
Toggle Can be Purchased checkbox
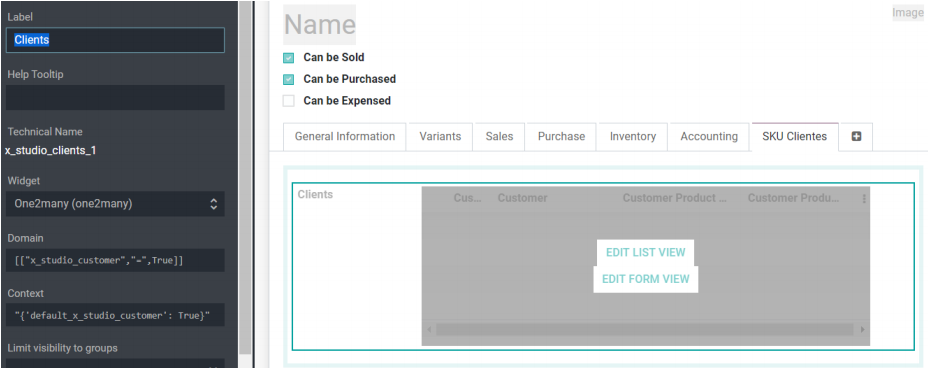coord(288,79)
